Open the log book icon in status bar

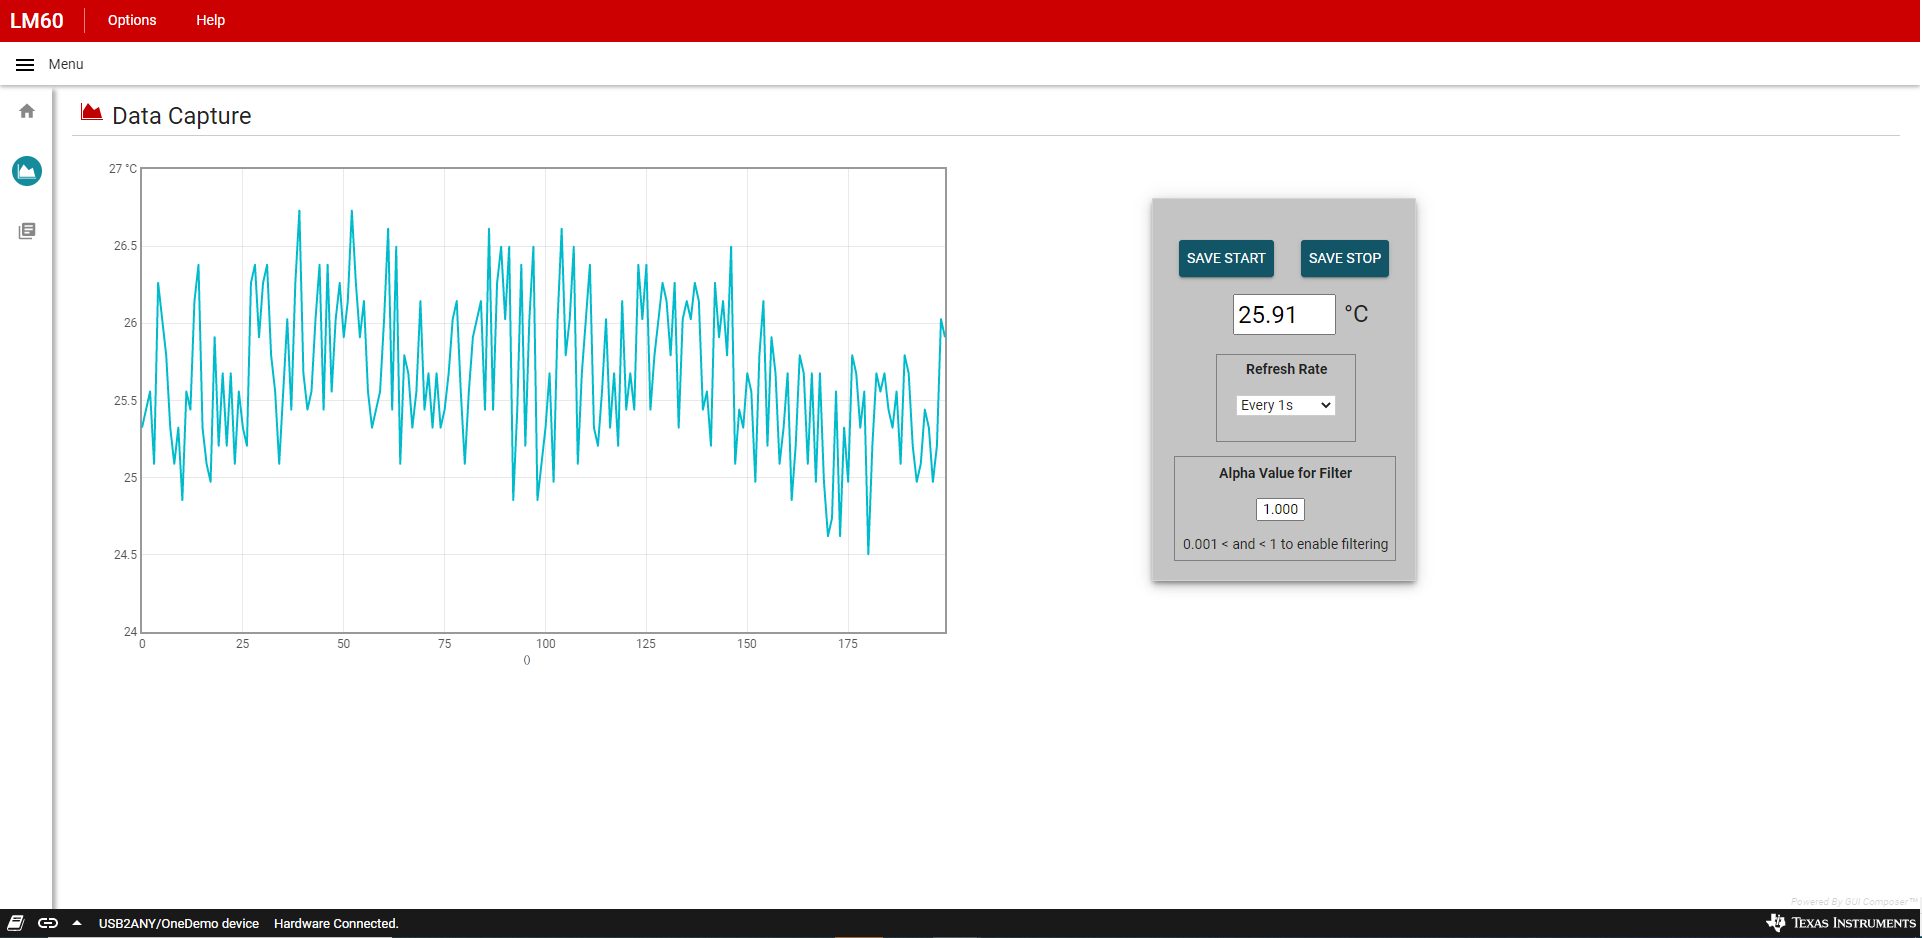[x=16, y=923]
